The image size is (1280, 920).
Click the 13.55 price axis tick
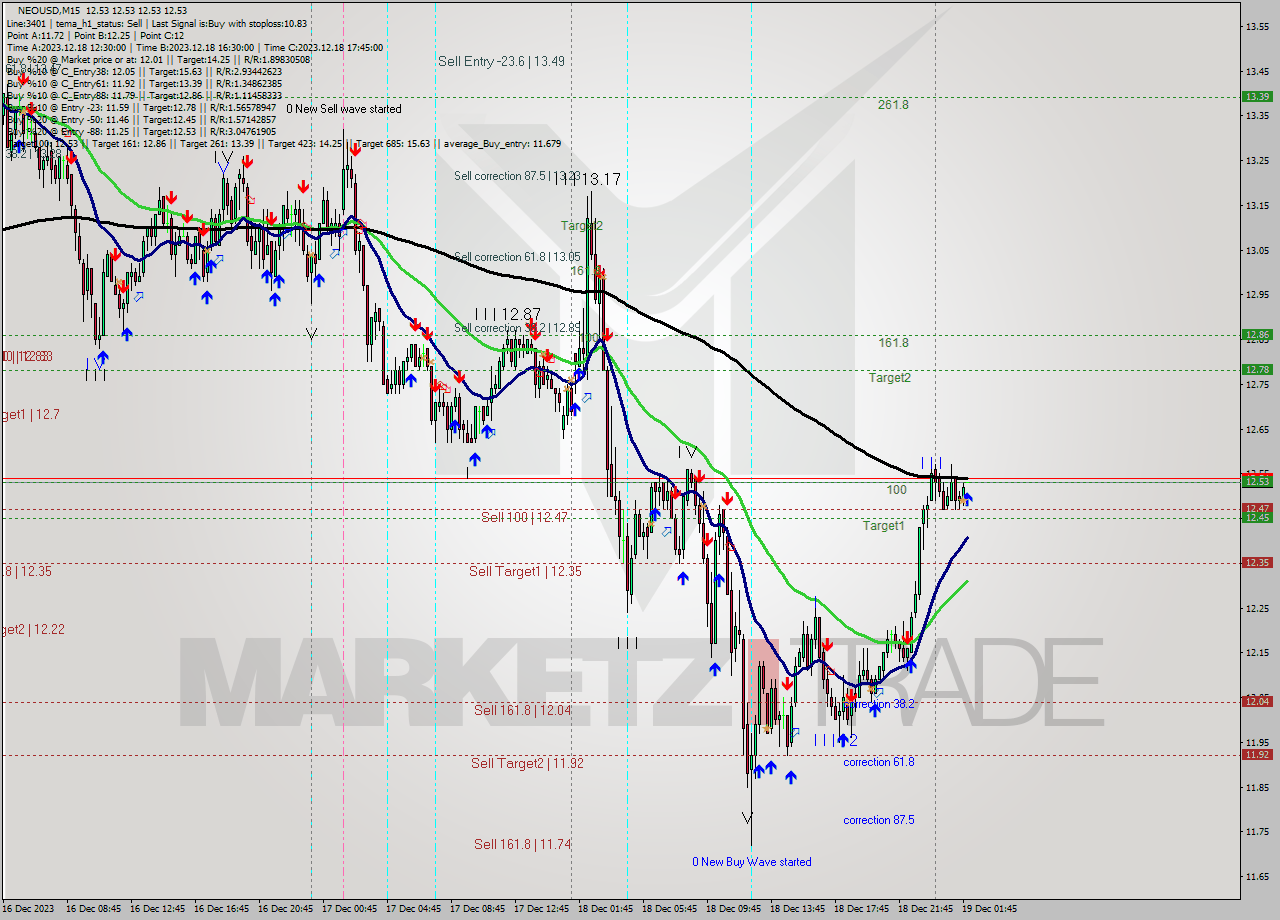(x=1258, y=26)
